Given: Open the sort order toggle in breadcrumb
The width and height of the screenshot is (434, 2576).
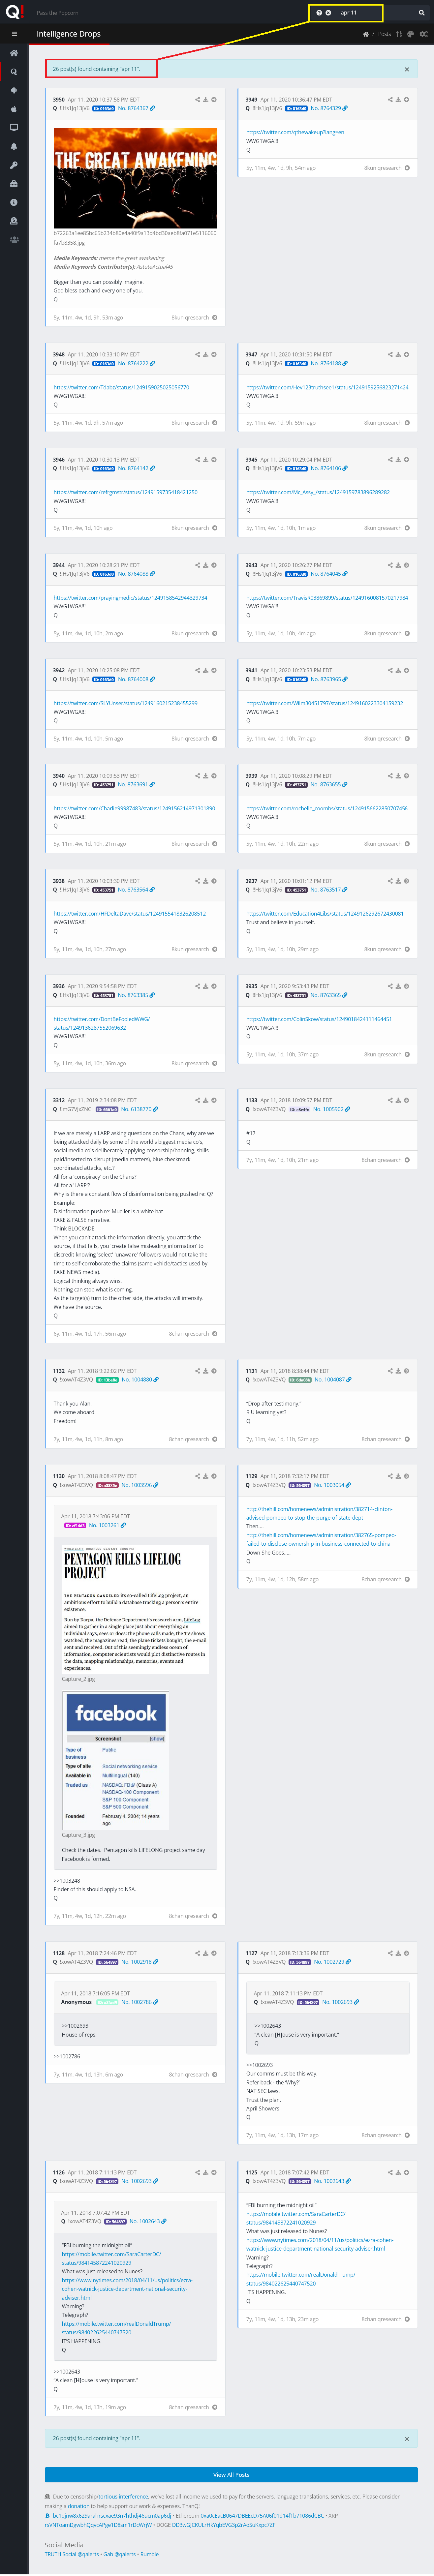Looking at the screenshot, I should (x=399, y=34).
